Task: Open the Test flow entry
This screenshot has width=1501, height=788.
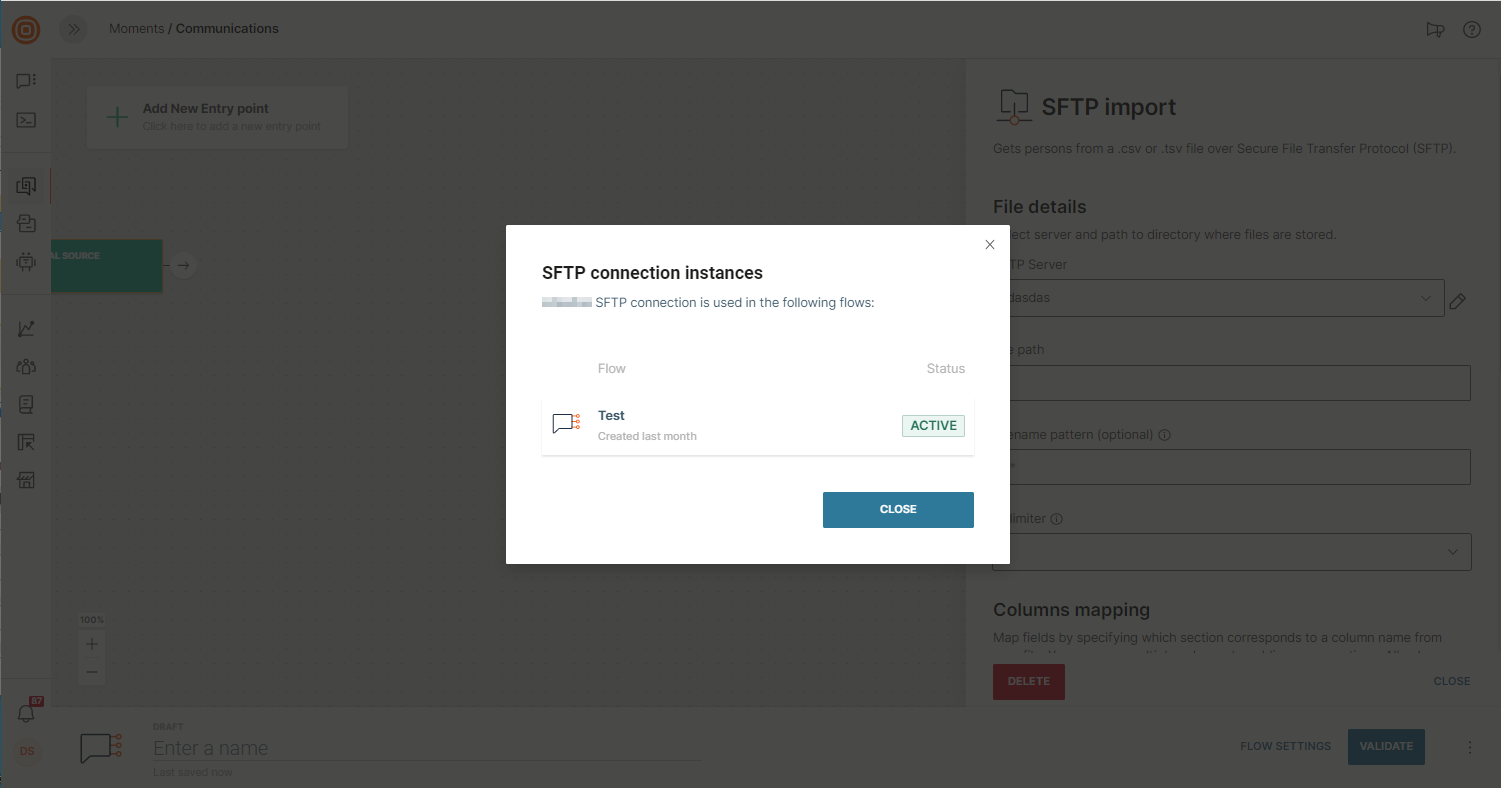Action: pos(612,416)
